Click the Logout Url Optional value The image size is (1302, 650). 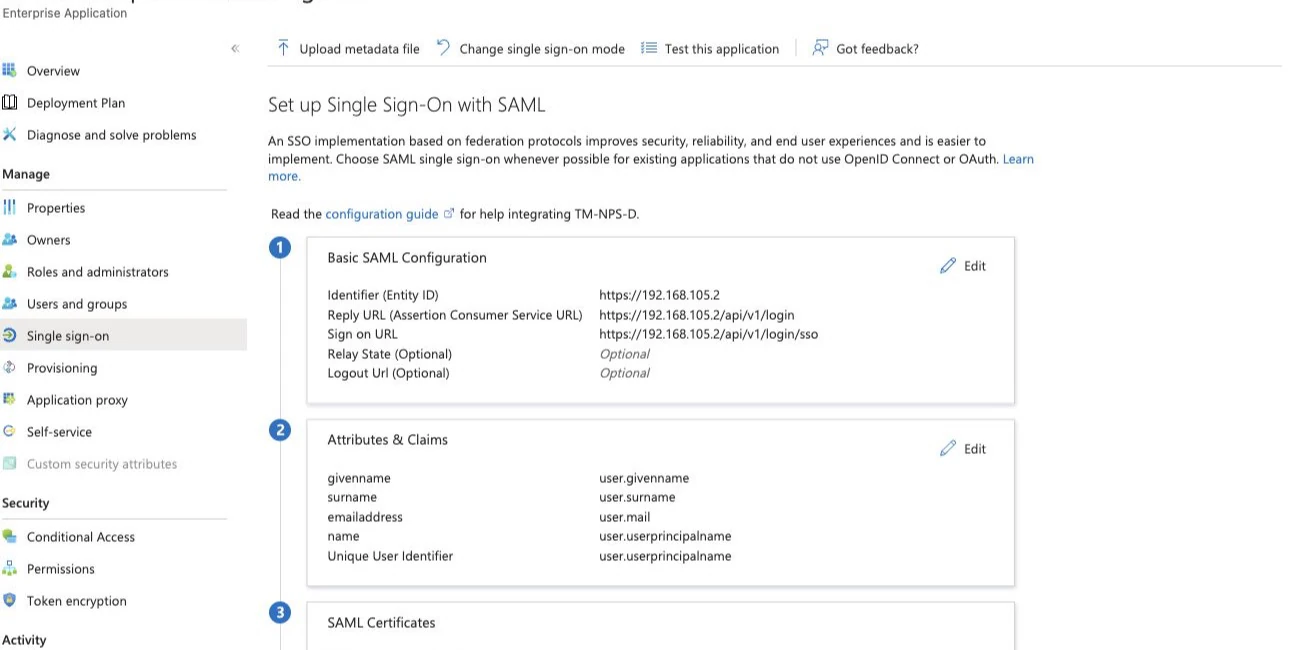pos(625,373)
